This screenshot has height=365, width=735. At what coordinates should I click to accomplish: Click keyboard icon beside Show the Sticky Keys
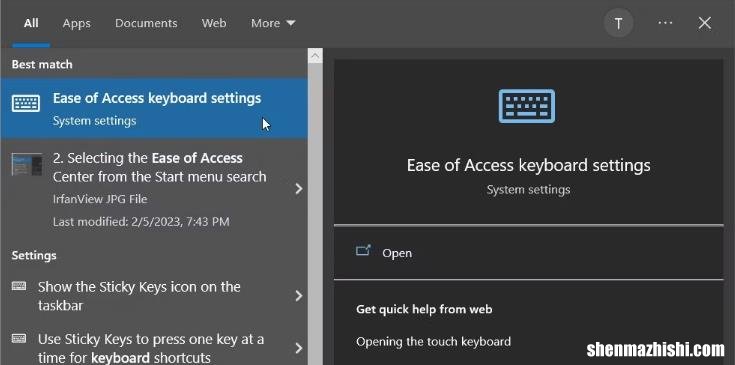(19, 286)
